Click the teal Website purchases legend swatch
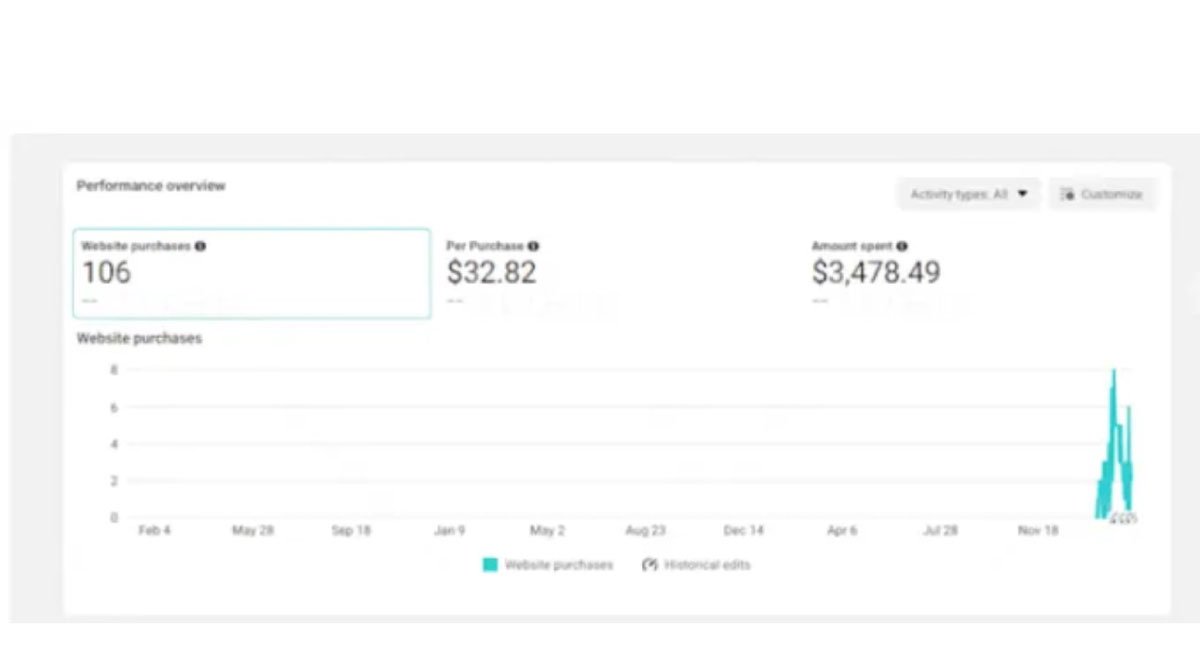 coord(490,565)
